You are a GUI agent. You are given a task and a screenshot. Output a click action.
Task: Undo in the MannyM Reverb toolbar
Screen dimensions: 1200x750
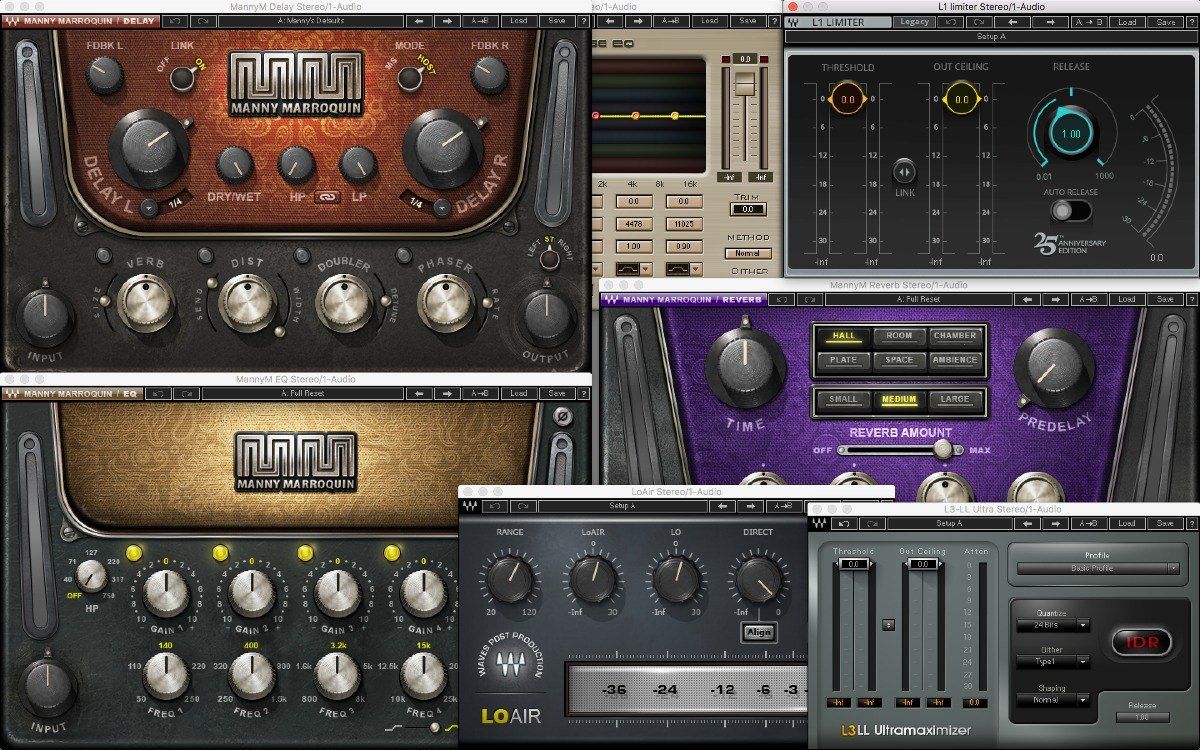781,299
